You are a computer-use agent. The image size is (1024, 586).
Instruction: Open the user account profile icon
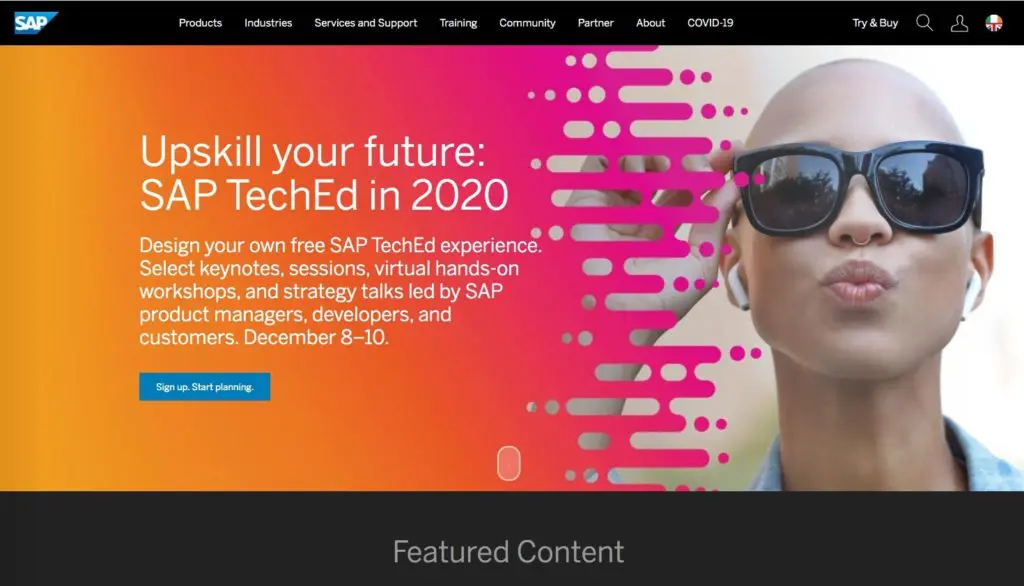click(x=959, y=23)
